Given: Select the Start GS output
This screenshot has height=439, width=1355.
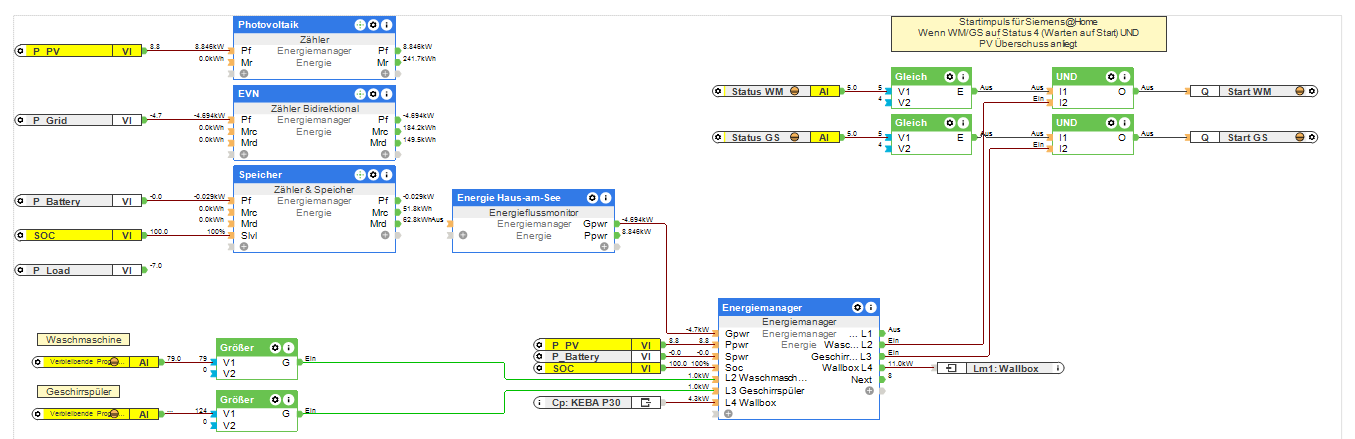Looking at the screenshot, I should pyautogui.click(x=1253, y=137).
